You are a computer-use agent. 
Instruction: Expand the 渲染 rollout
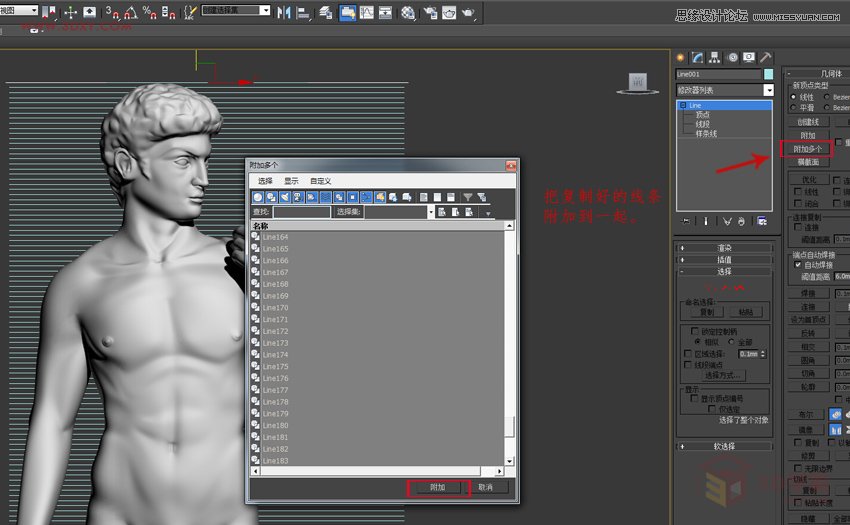coord(724,248)
